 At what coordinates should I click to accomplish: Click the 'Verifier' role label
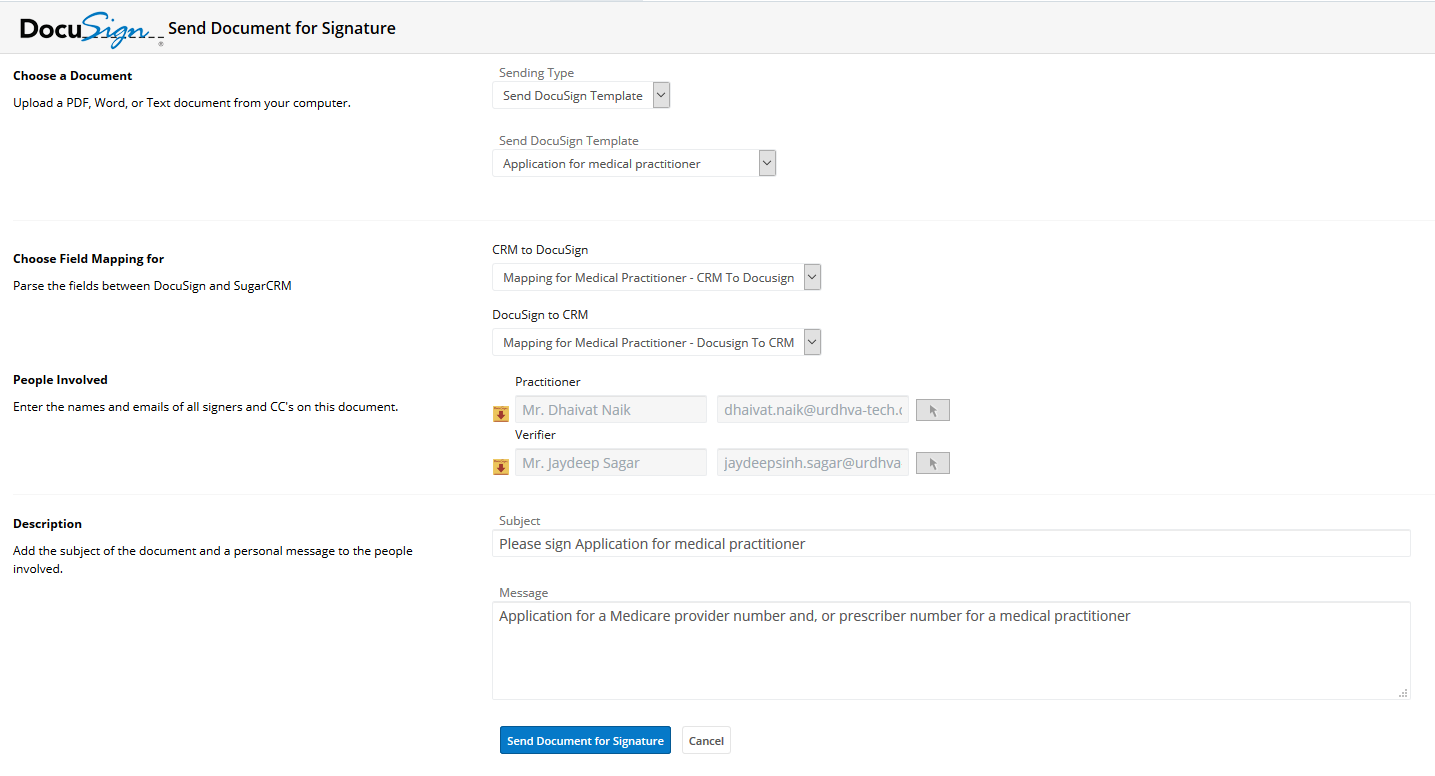click(536, 435)
